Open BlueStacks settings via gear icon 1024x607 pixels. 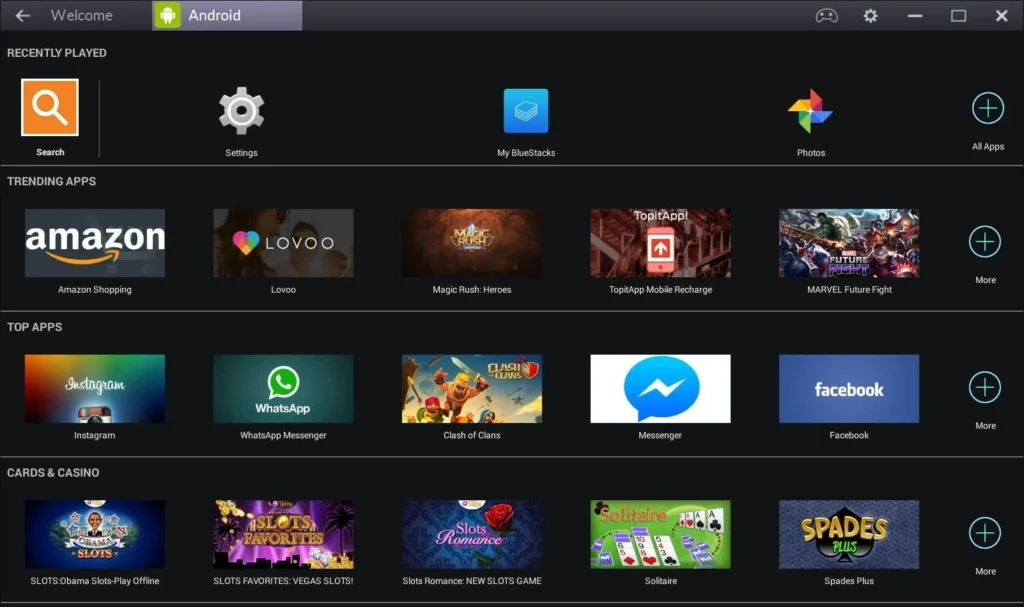[870, 16]
